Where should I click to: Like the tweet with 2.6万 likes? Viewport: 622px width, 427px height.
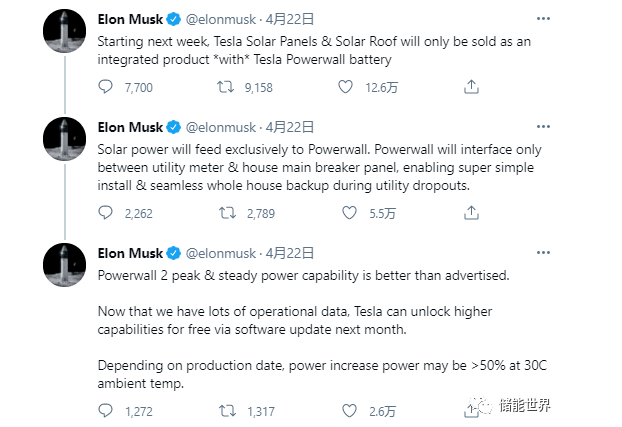pos(346,410)
